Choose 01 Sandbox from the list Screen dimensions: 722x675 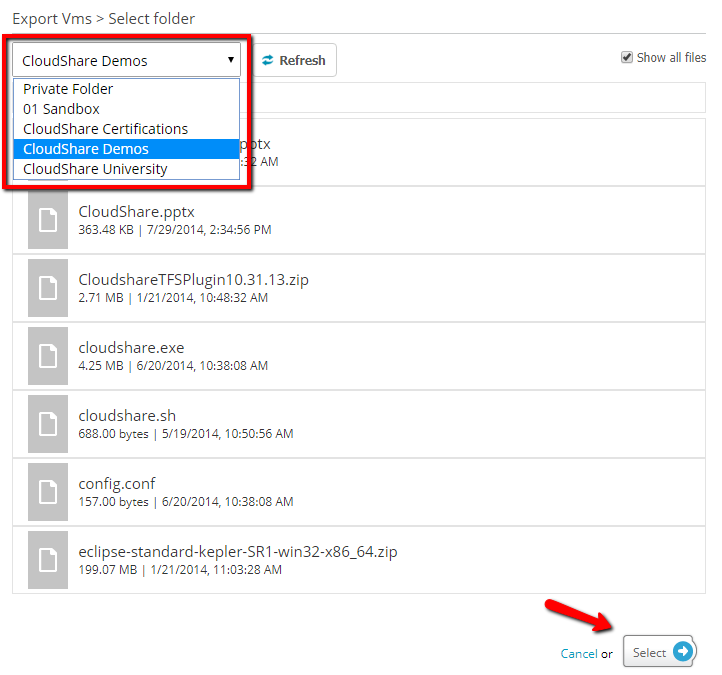click(x=127, y=109)
